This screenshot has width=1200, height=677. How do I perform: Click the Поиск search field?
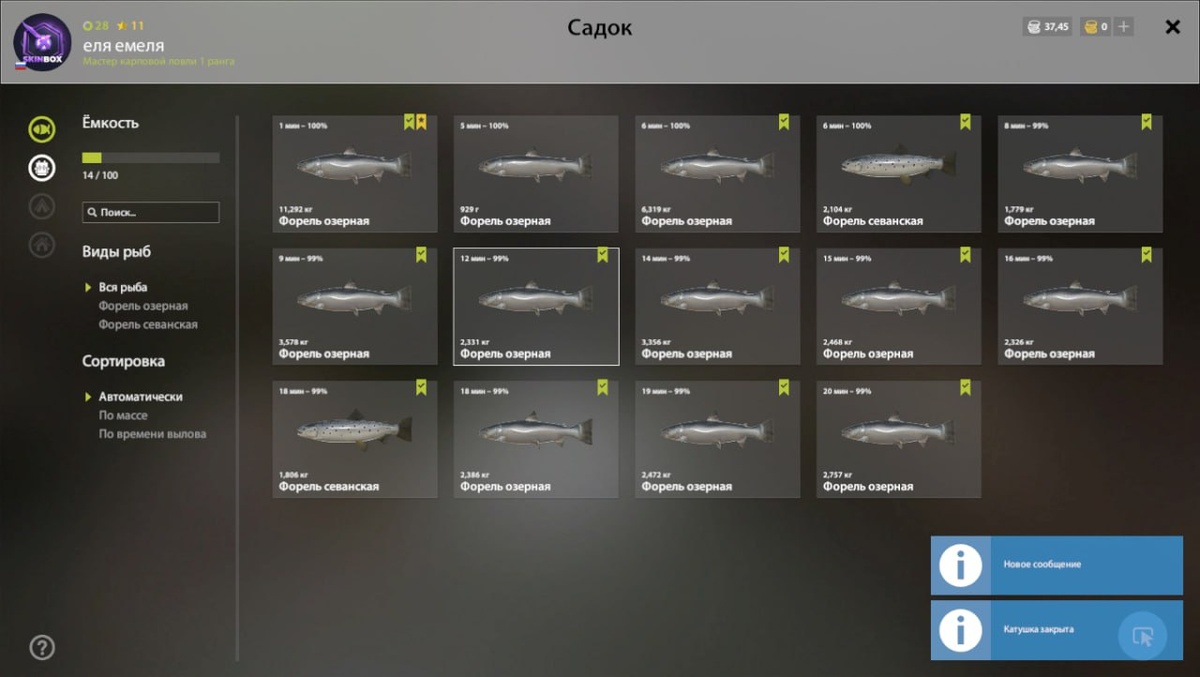point(151,212)
